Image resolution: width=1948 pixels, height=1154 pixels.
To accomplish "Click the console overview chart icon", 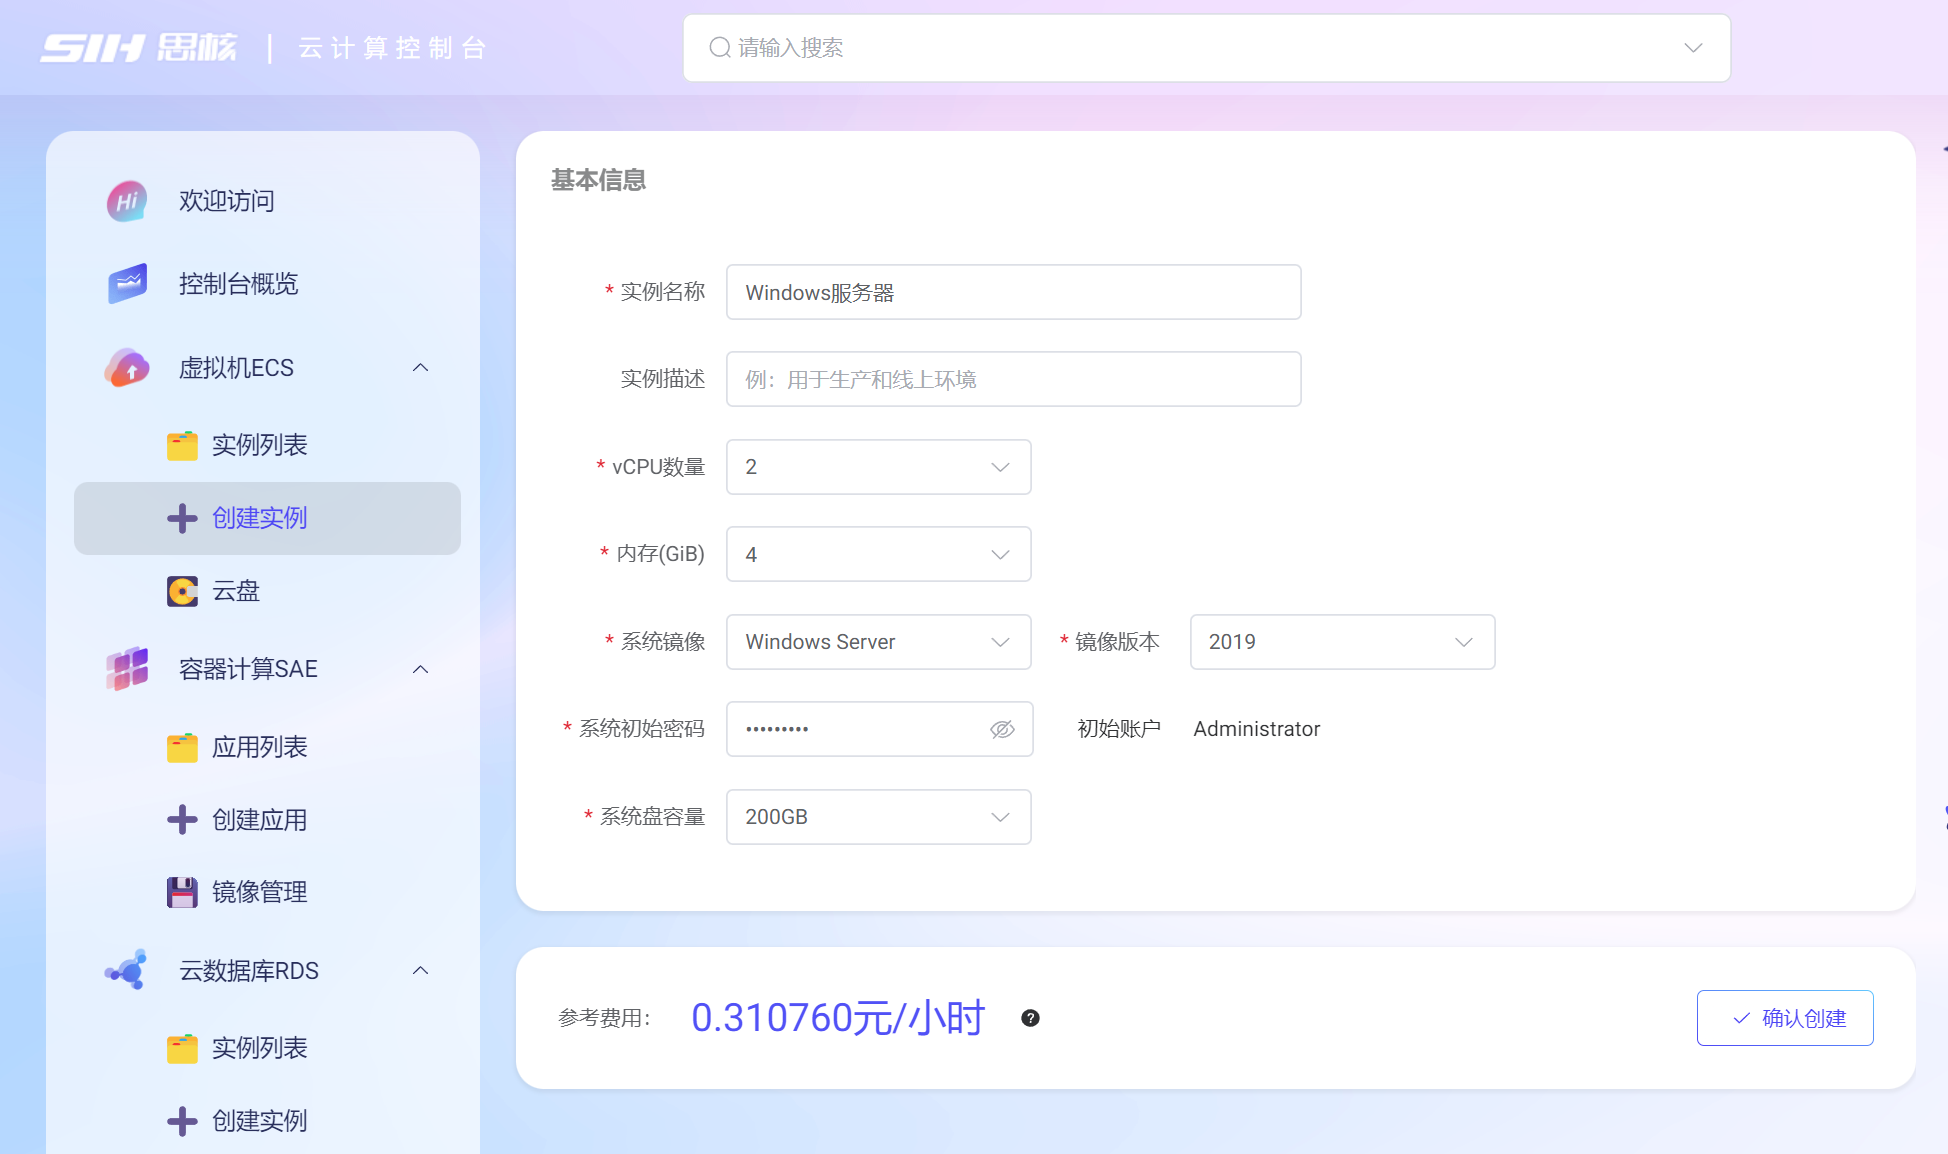I will point(127,284).
